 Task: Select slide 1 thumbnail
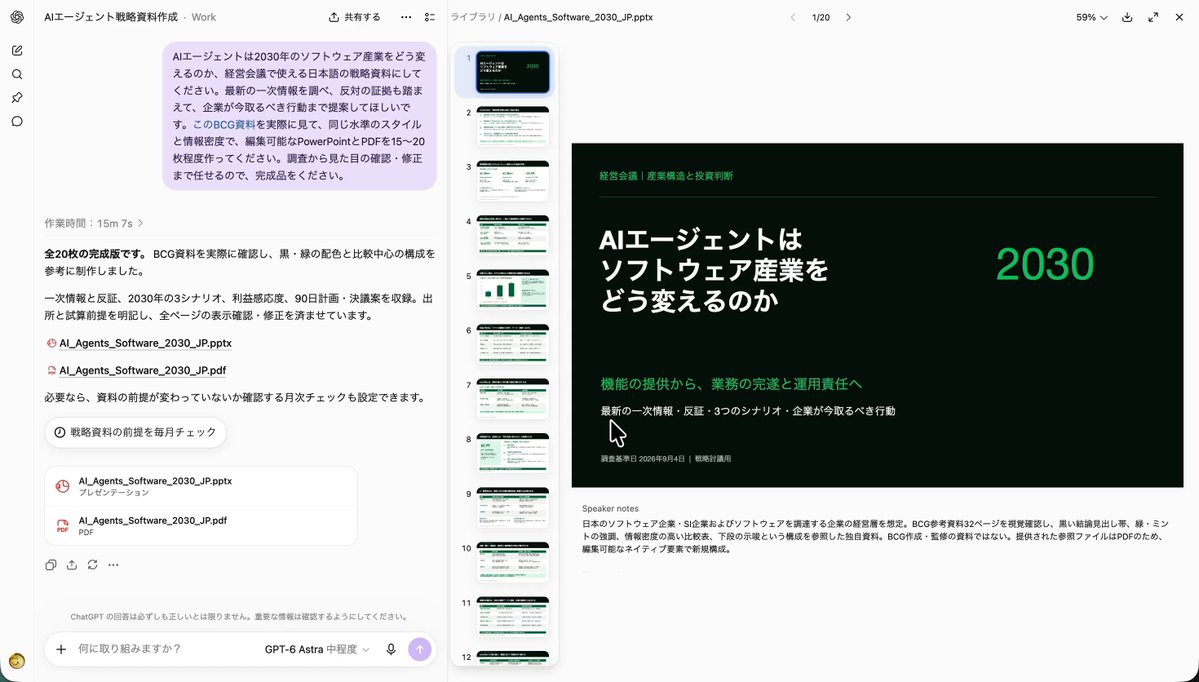click(x=512, y=72)
